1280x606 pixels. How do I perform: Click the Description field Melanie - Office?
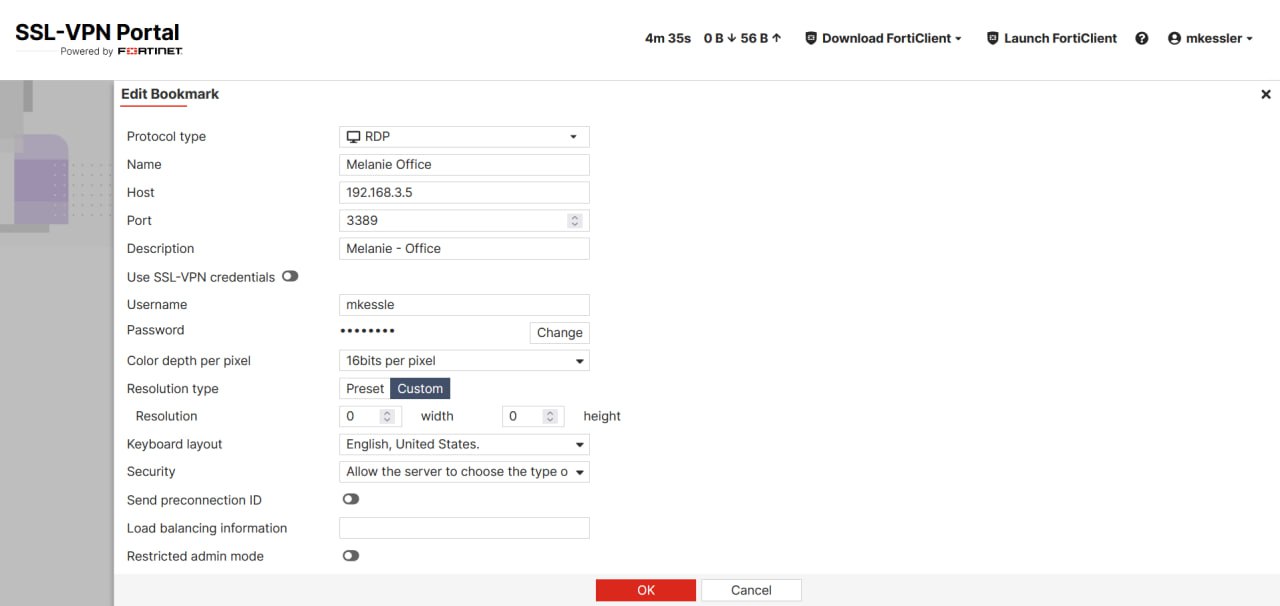(x=464, y=248)
